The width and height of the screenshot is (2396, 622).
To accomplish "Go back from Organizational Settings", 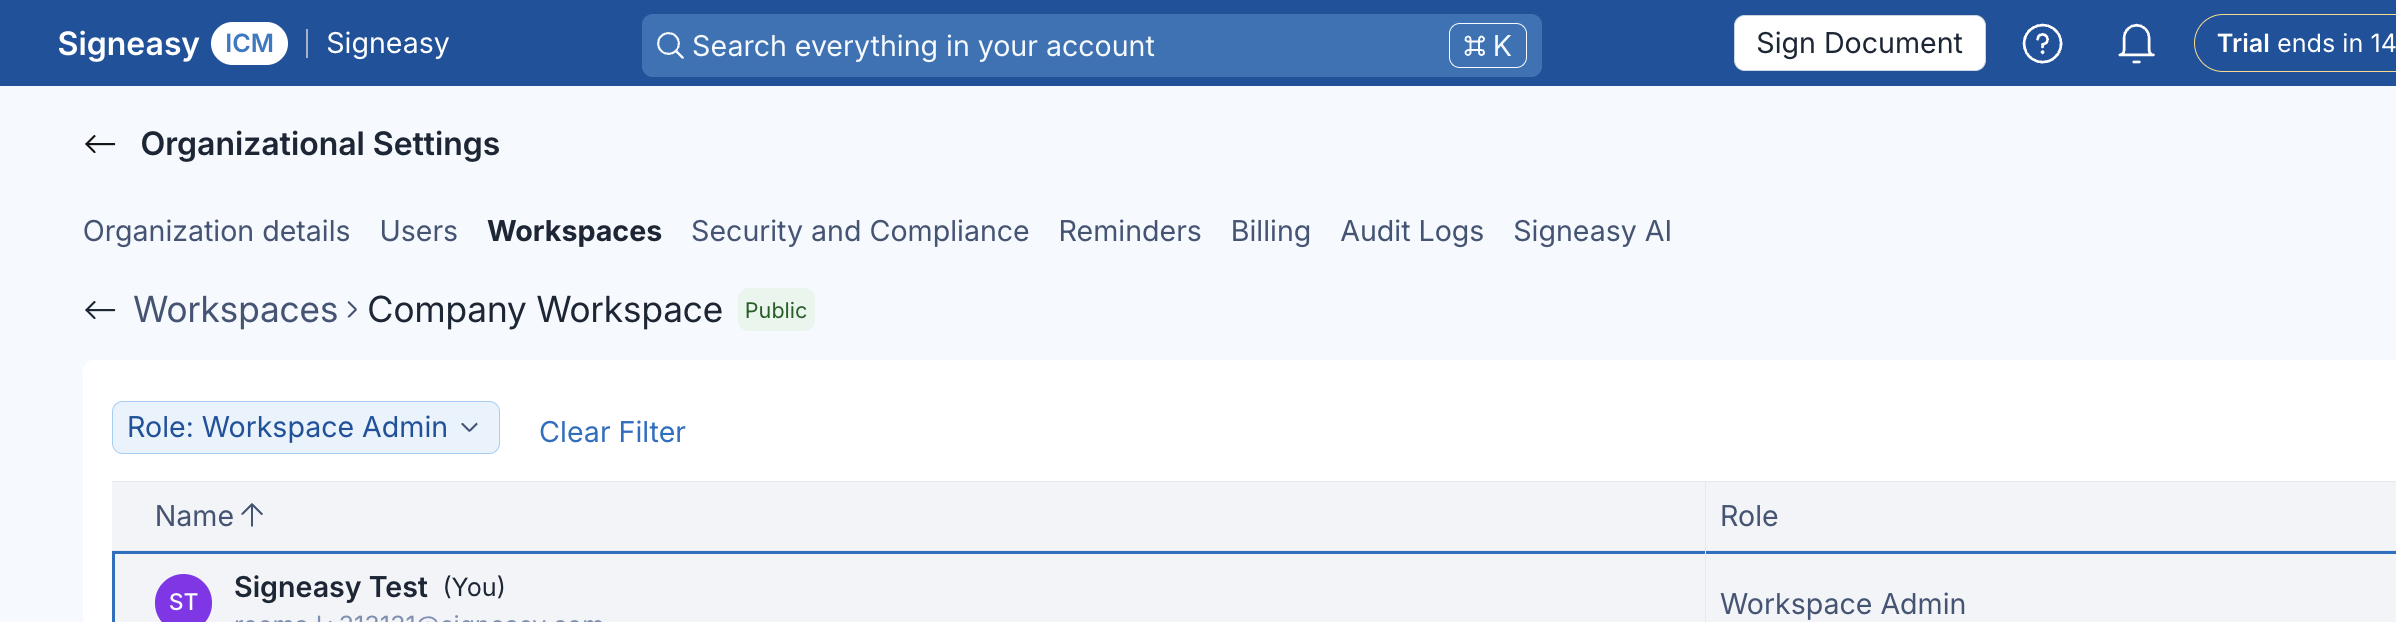I will [x=100, y=144].
